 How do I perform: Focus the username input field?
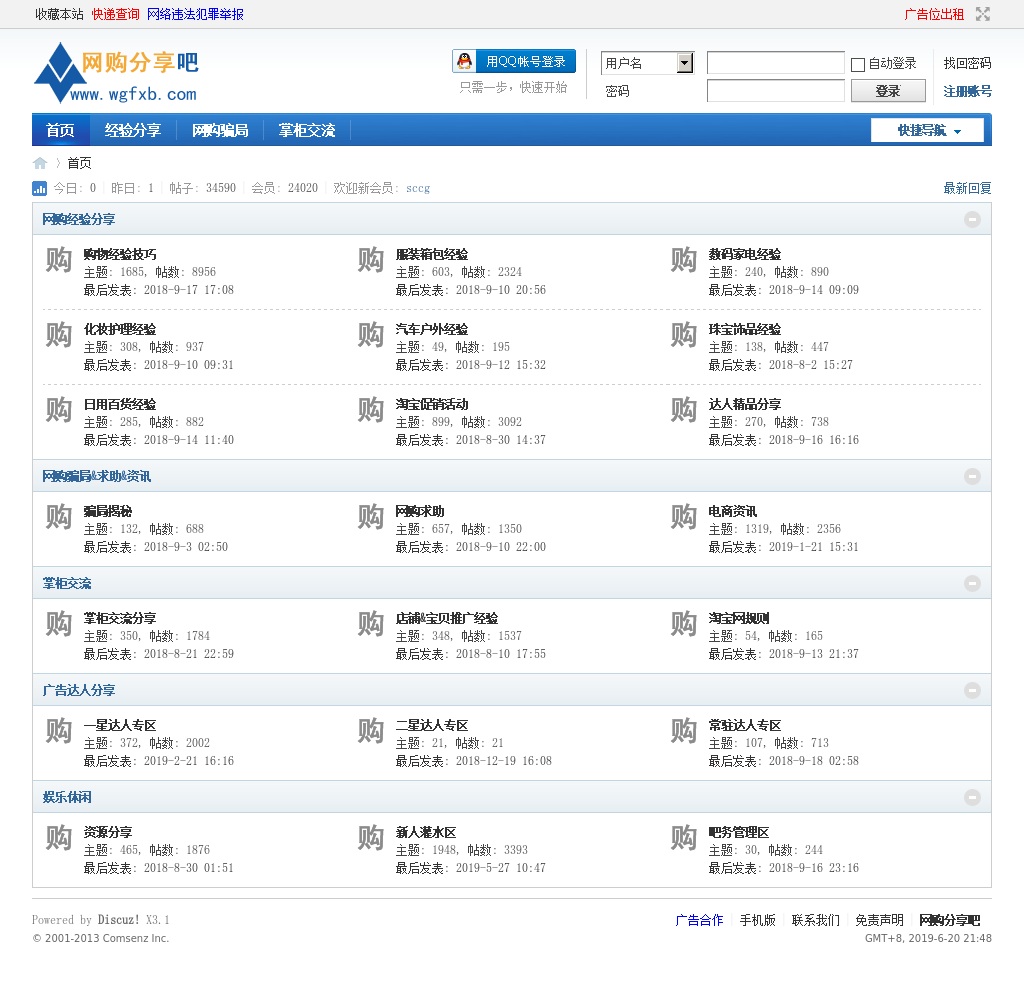pos(776,63)
